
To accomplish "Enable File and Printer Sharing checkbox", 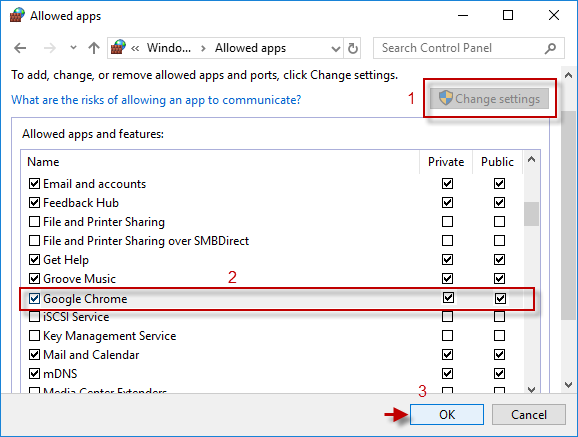I will (34, 222).
